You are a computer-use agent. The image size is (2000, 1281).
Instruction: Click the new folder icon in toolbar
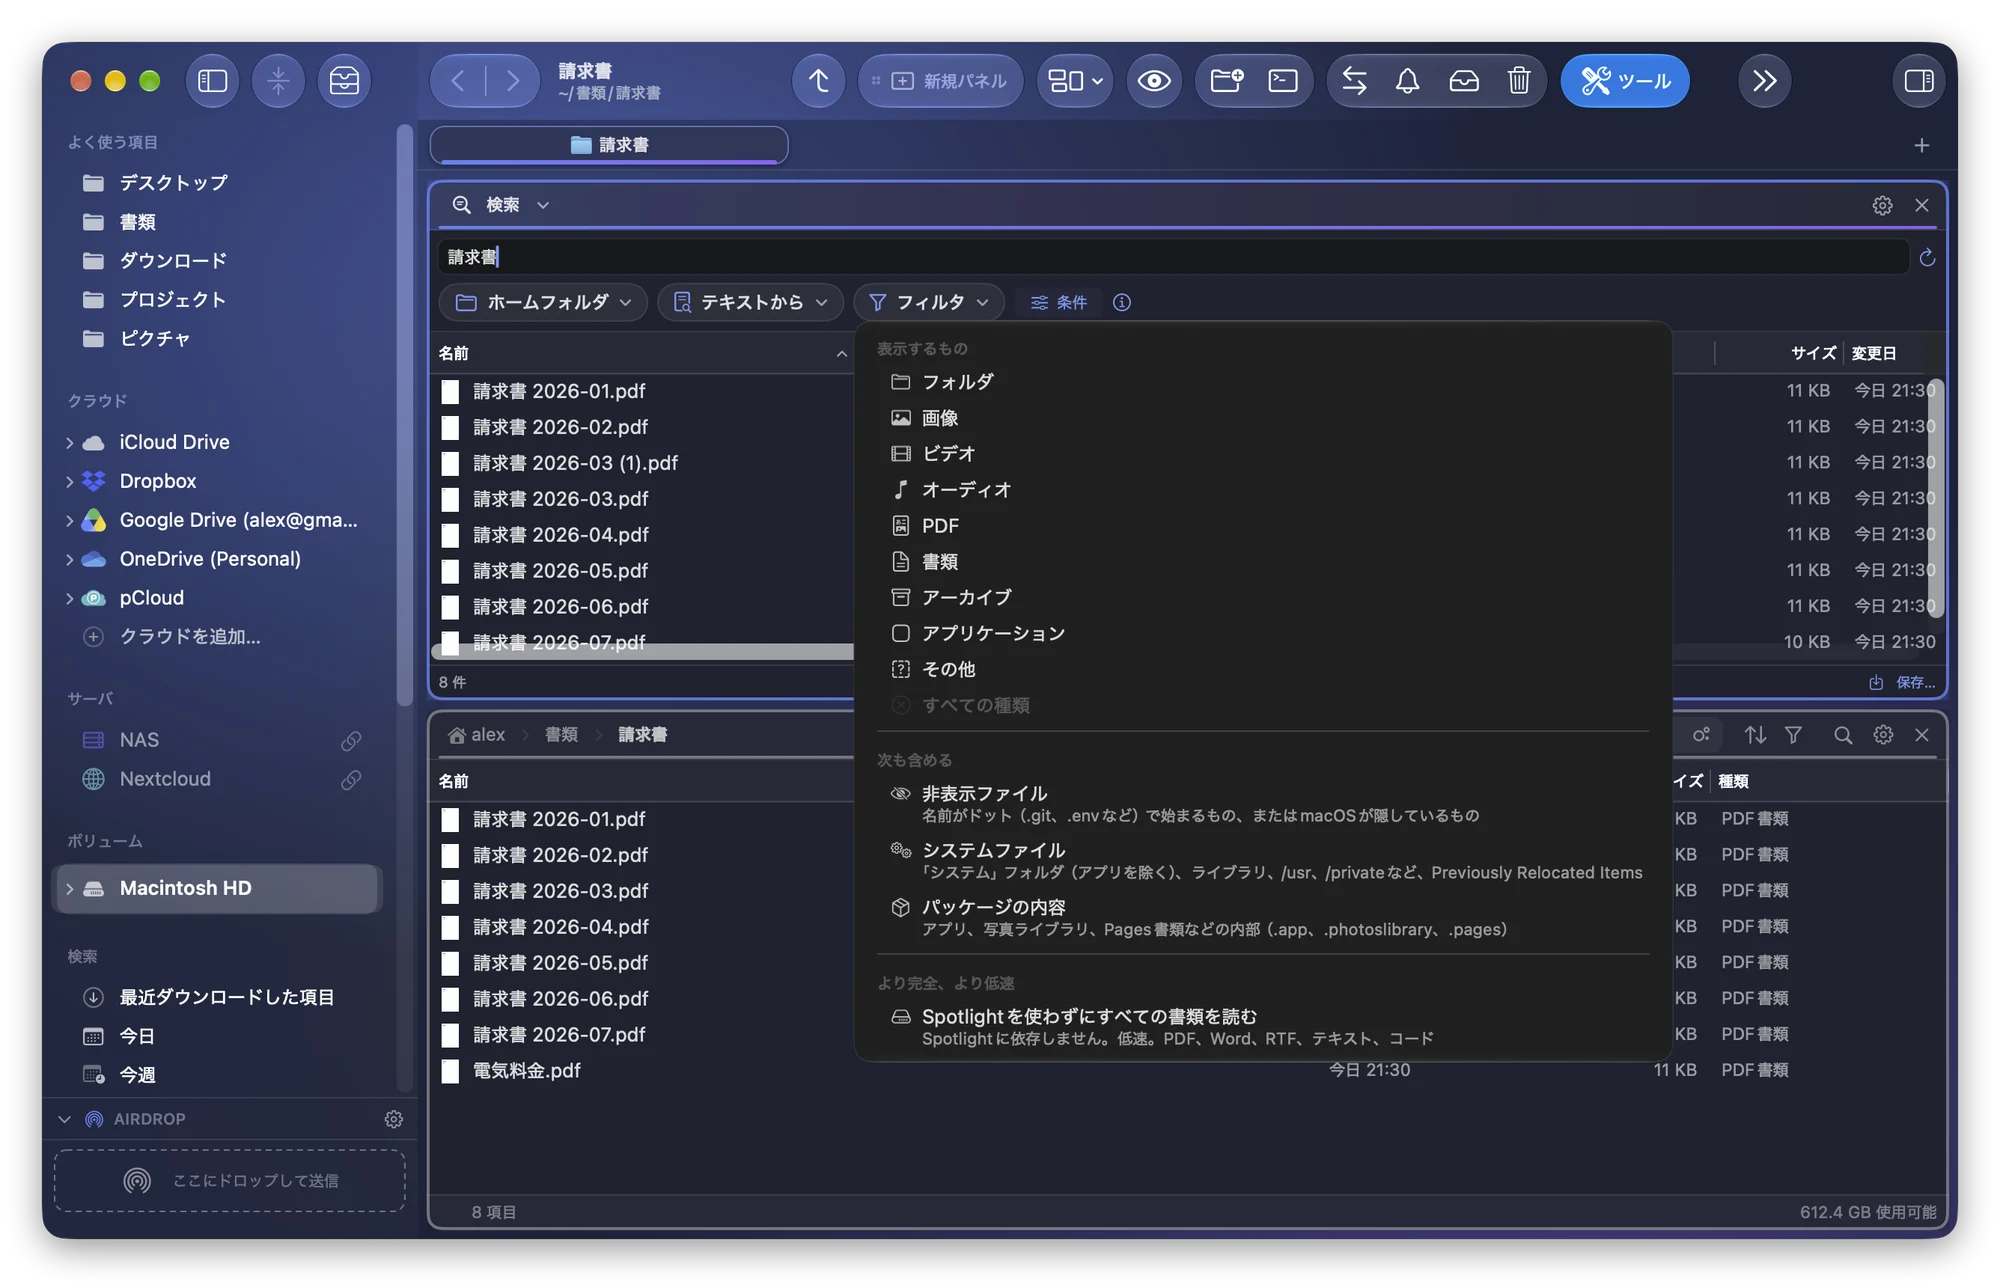[x=1226, y=81]
